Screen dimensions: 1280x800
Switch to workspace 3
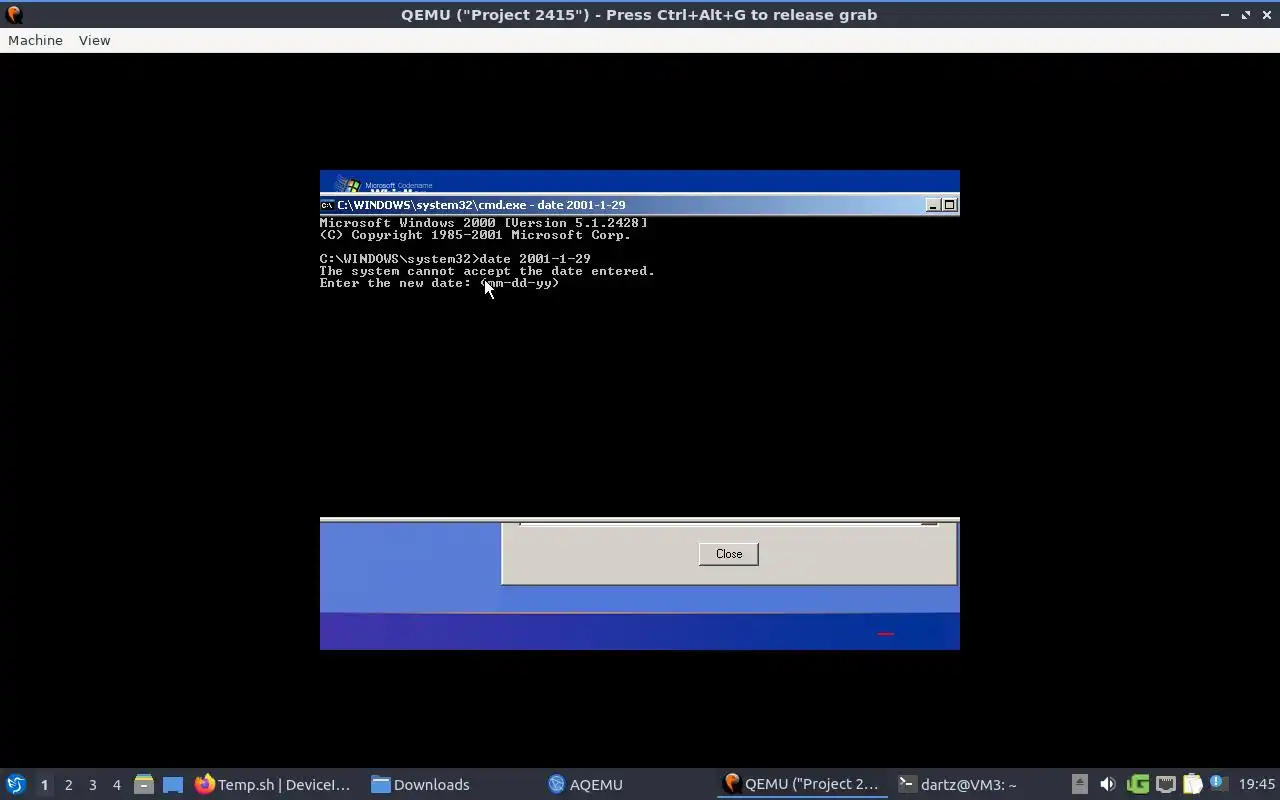(92, 785)
